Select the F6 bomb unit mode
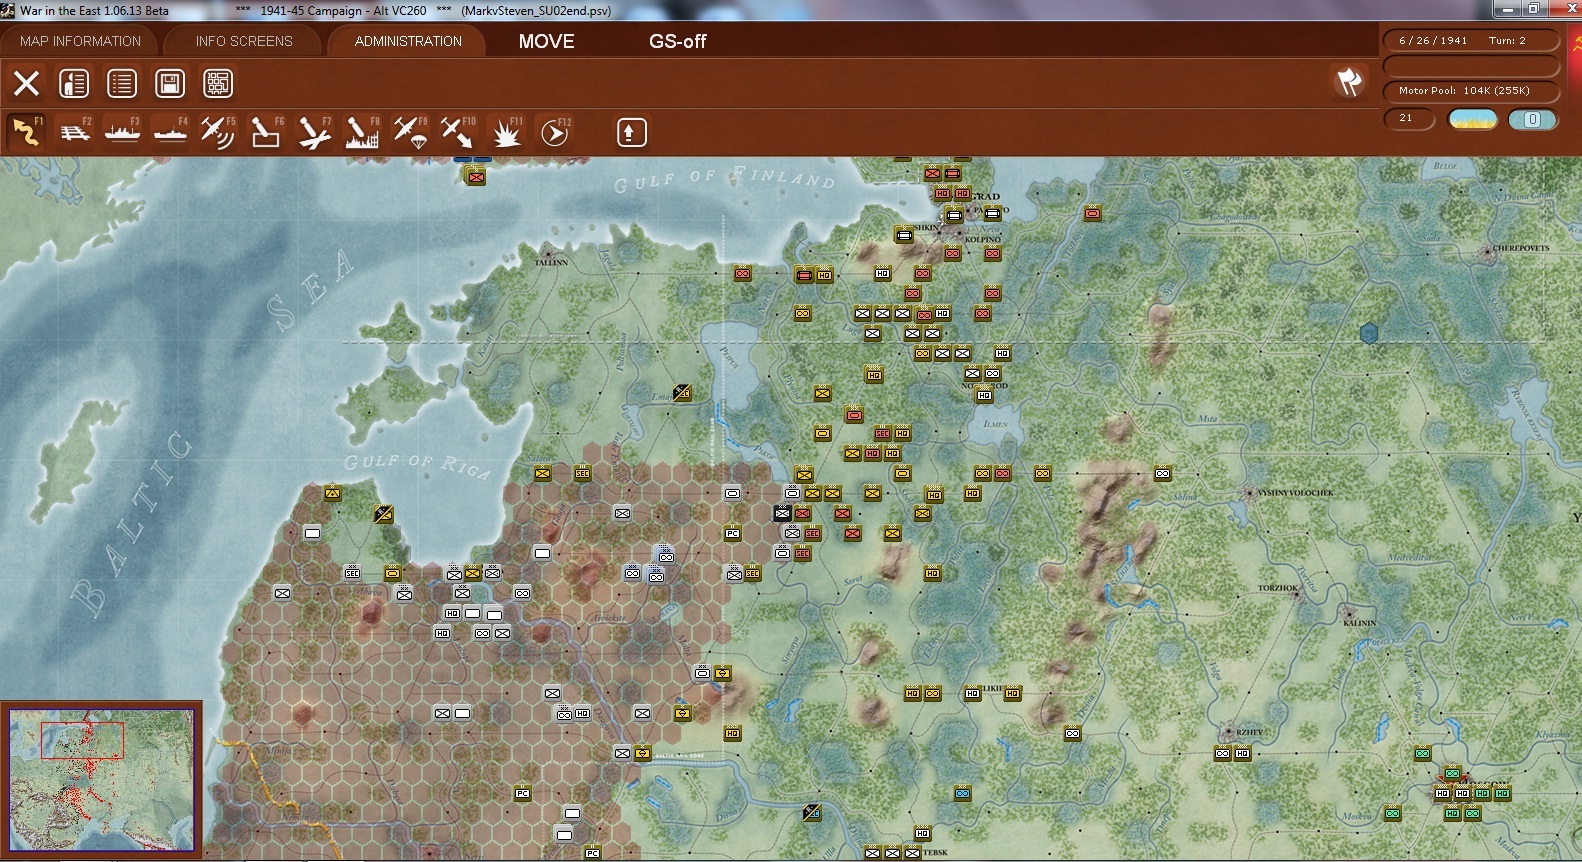1582x862 pixels. coord(266,132)
